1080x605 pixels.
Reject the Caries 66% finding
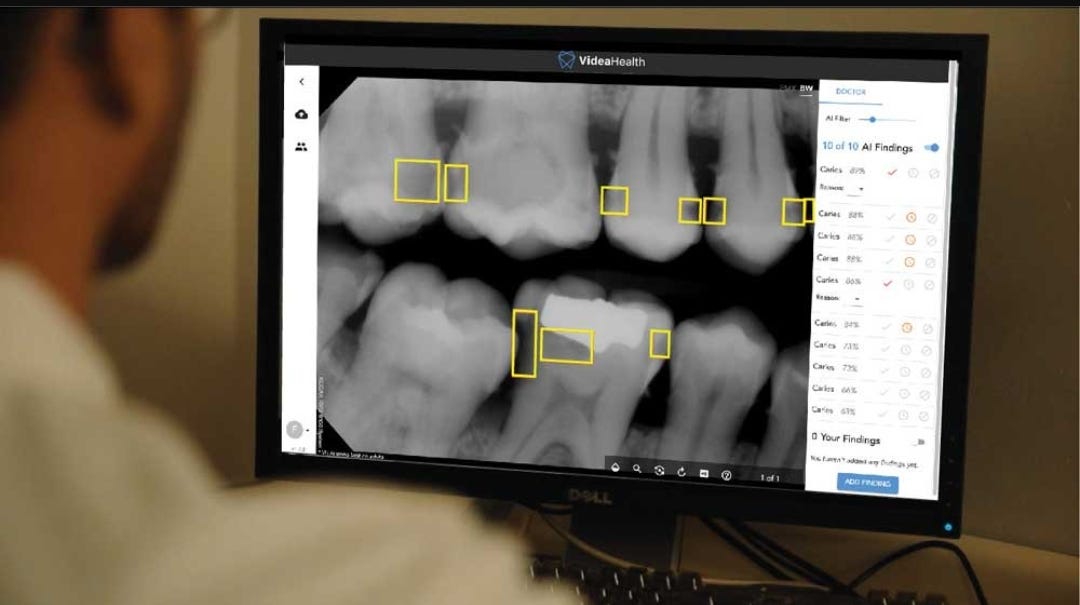pyautogui.click(x=924, y=396)
